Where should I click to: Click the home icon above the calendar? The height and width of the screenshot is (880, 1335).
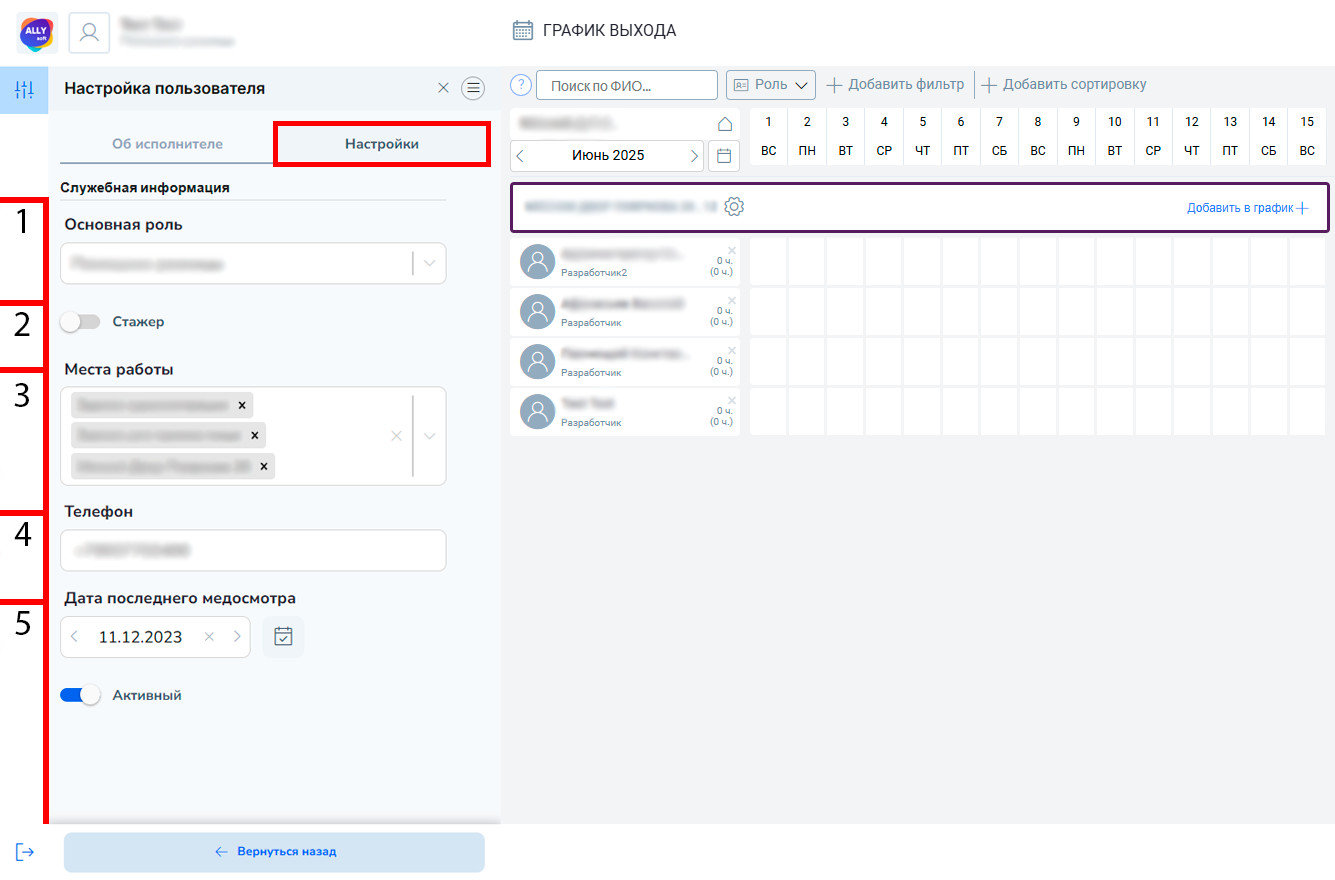click(725, 124)
